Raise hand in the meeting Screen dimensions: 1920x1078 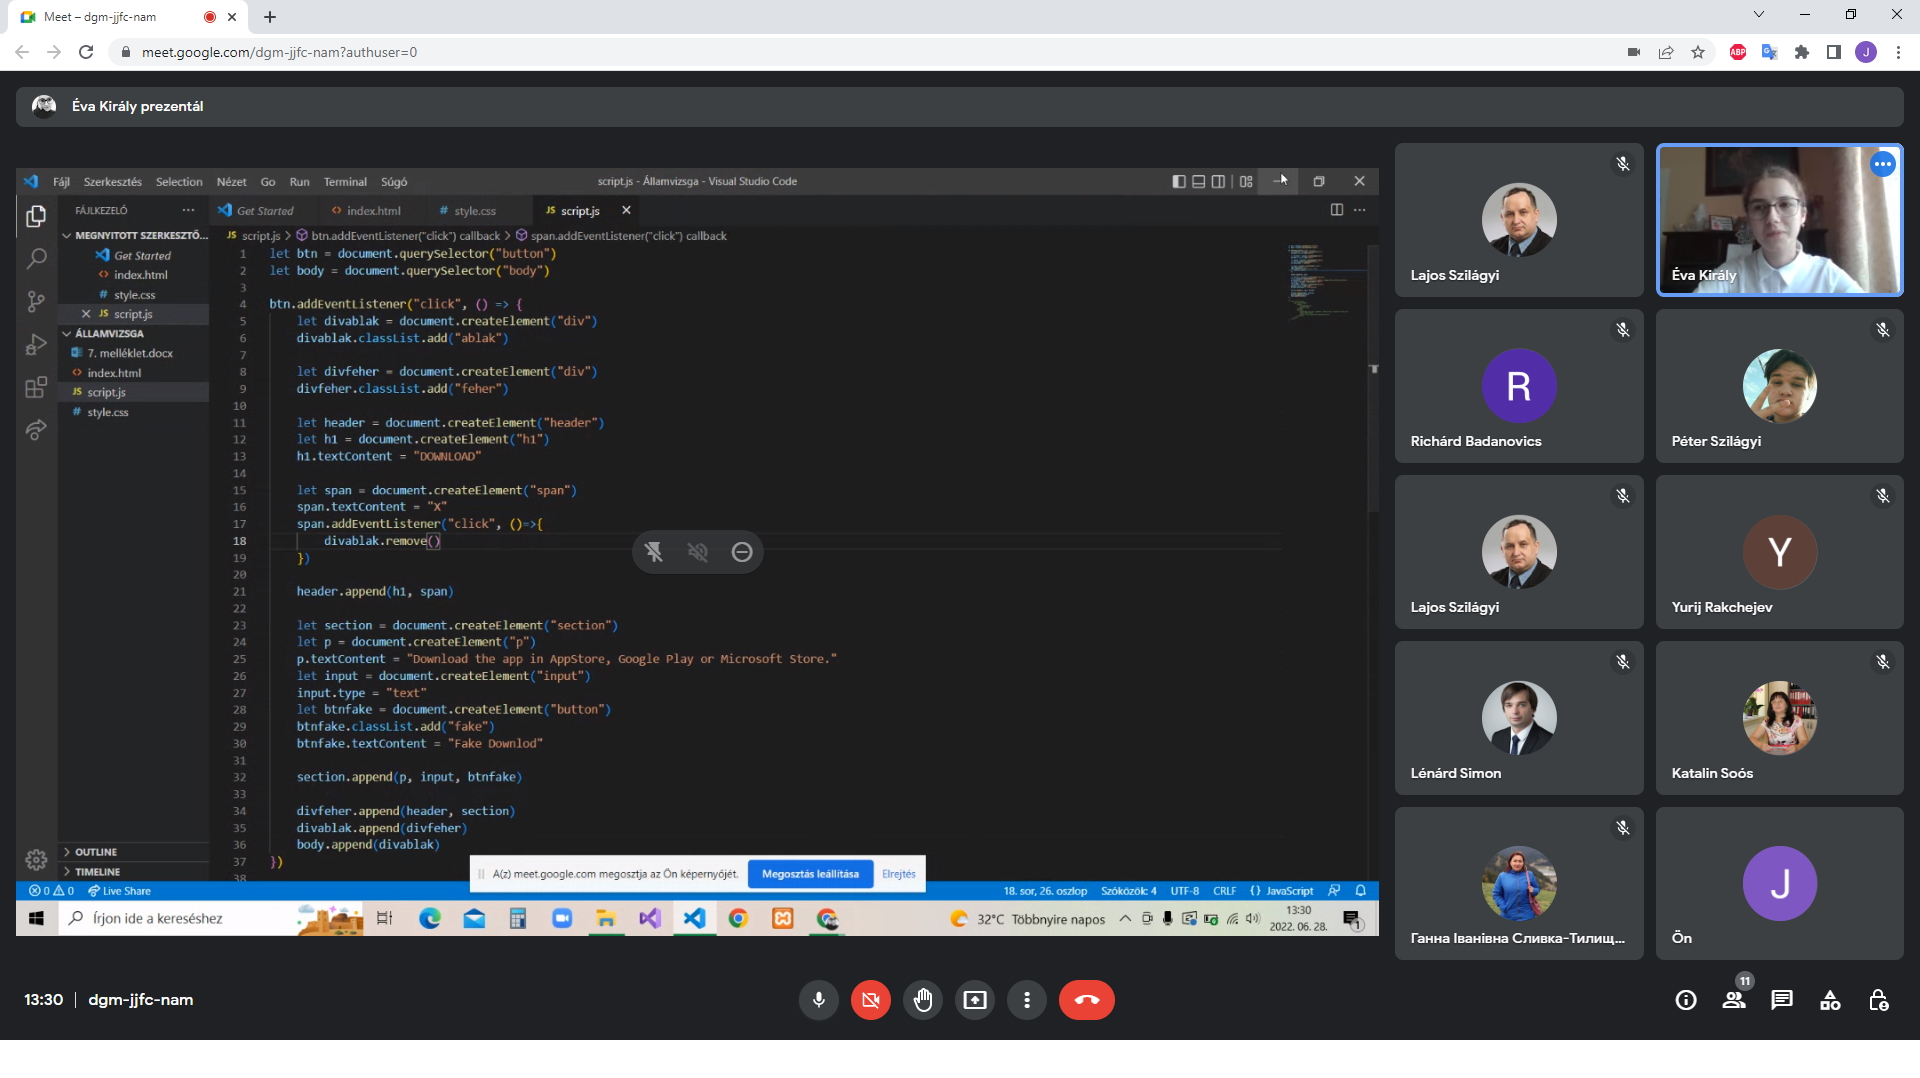(x=922, y=1000)
